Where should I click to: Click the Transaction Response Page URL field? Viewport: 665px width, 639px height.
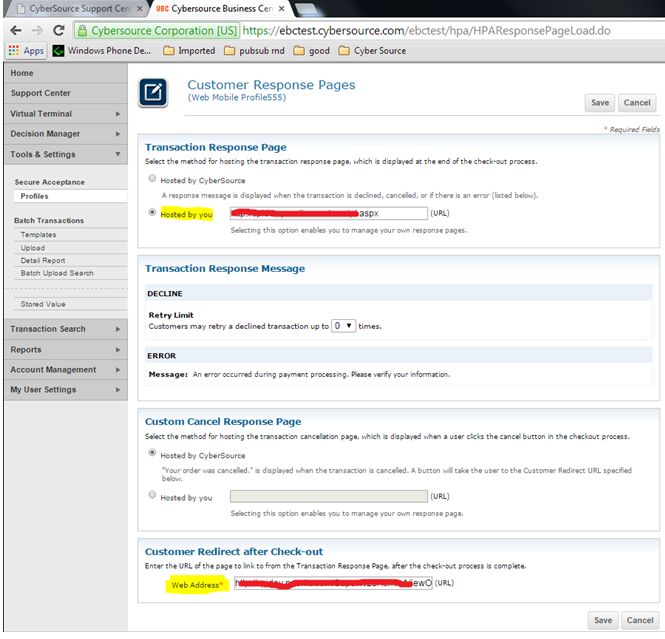[329, 213]
